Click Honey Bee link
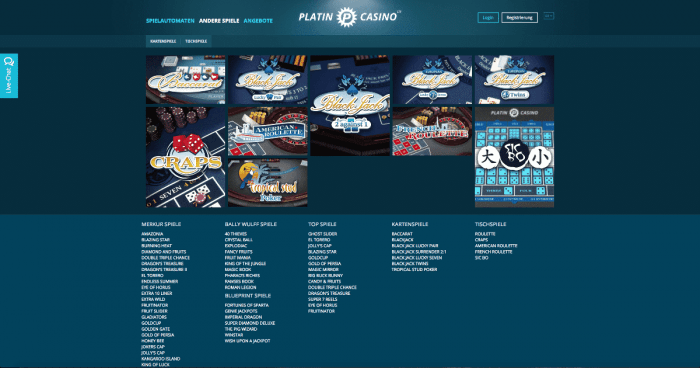700x368 pixels. (x=153, y=341)
